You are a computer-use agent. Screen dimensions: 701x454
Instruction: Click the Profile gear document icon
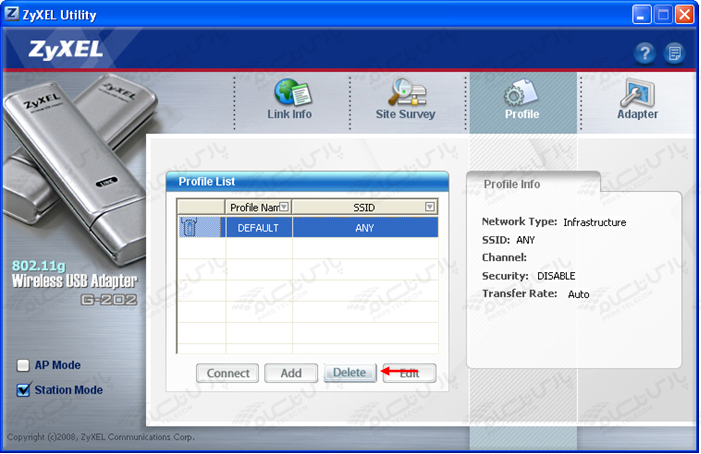[521, 92]
